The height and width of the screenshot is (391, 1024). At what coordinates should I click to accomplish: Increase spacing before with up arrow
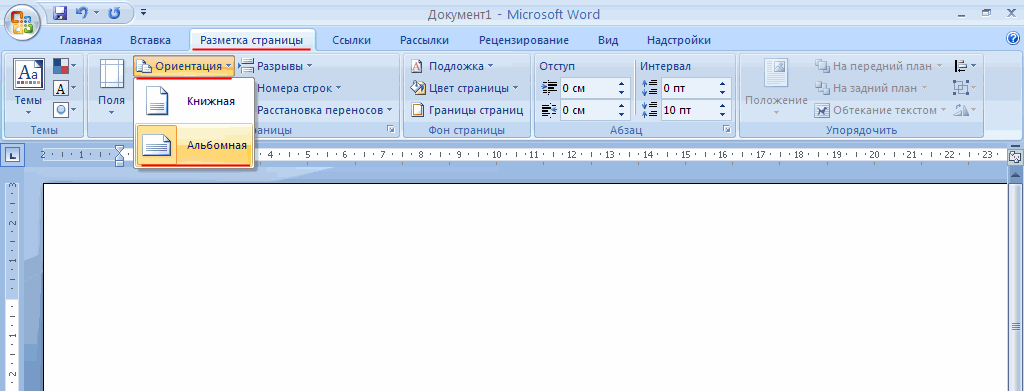point(722,84)
